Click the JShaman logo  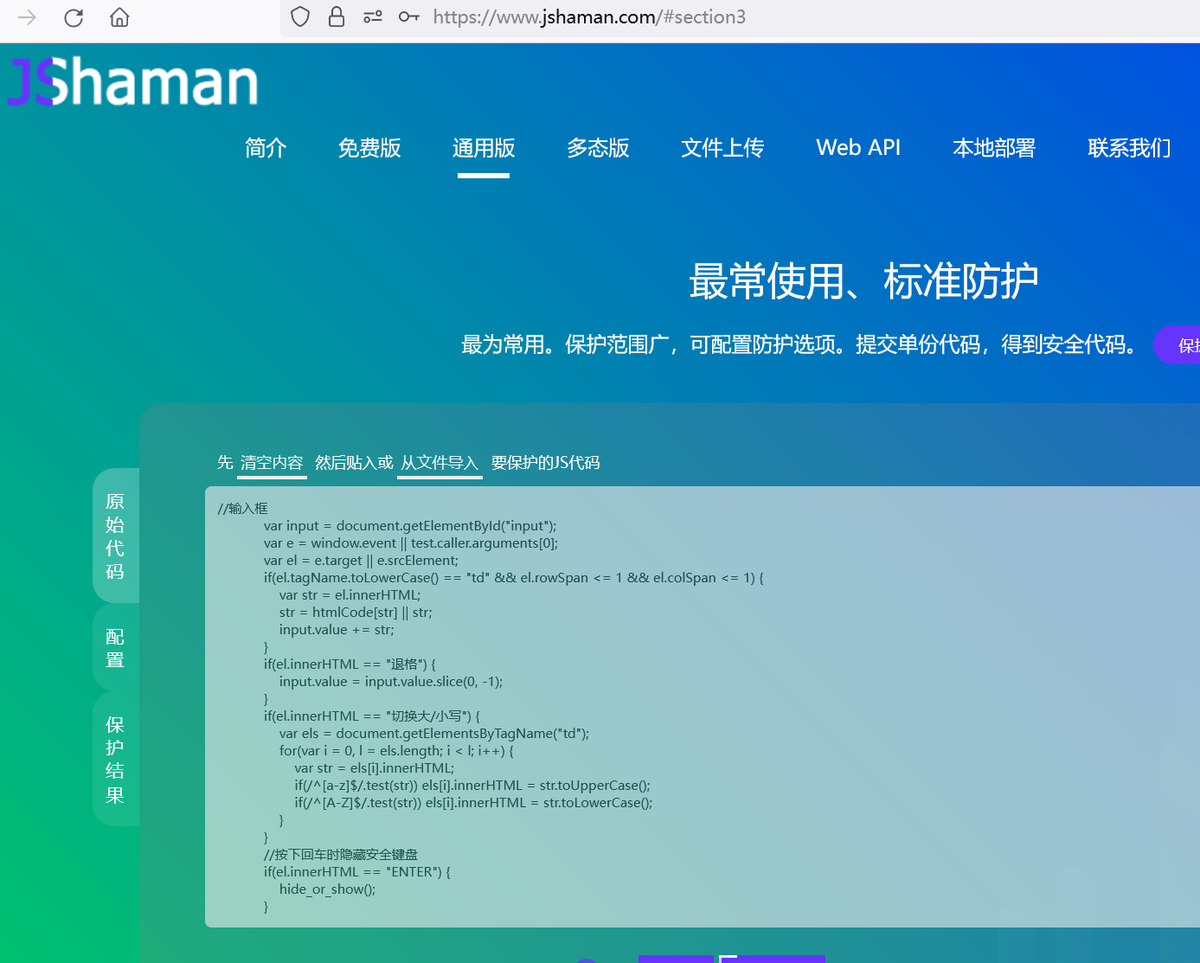tap(133, 82)
